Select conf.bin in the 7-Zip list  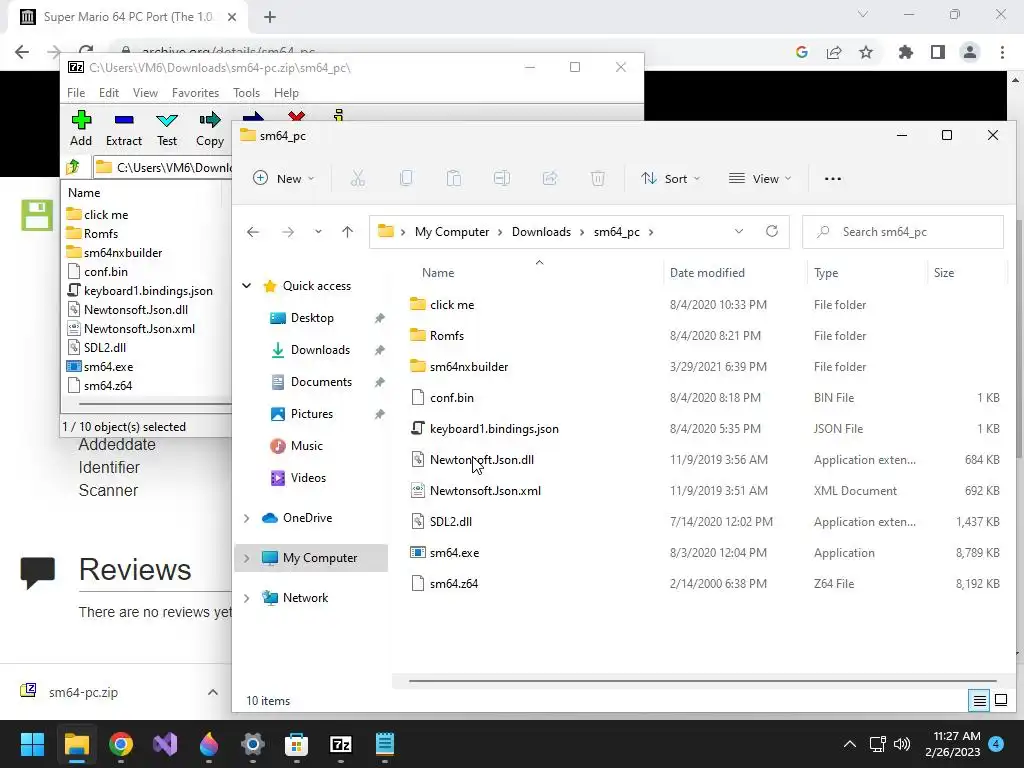(106, 272)
